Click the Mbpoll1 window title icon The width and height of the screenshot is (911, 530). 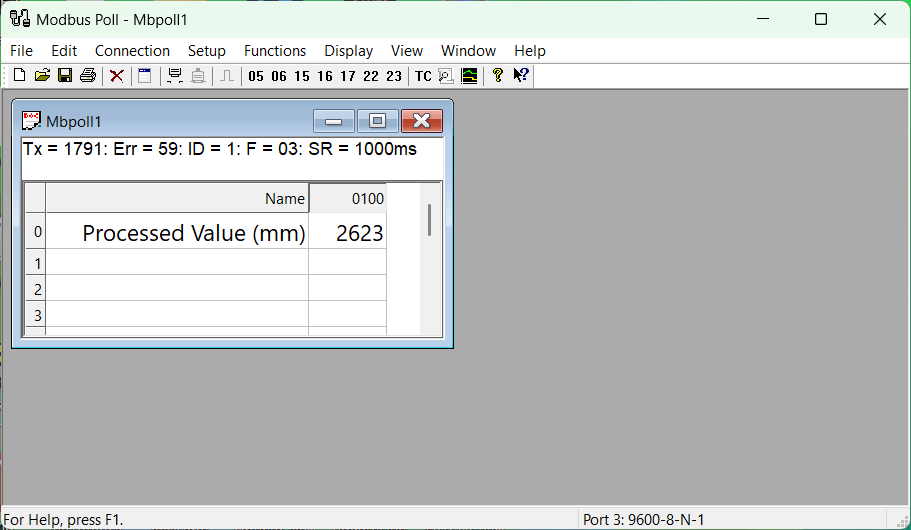[x=31, y=121]
